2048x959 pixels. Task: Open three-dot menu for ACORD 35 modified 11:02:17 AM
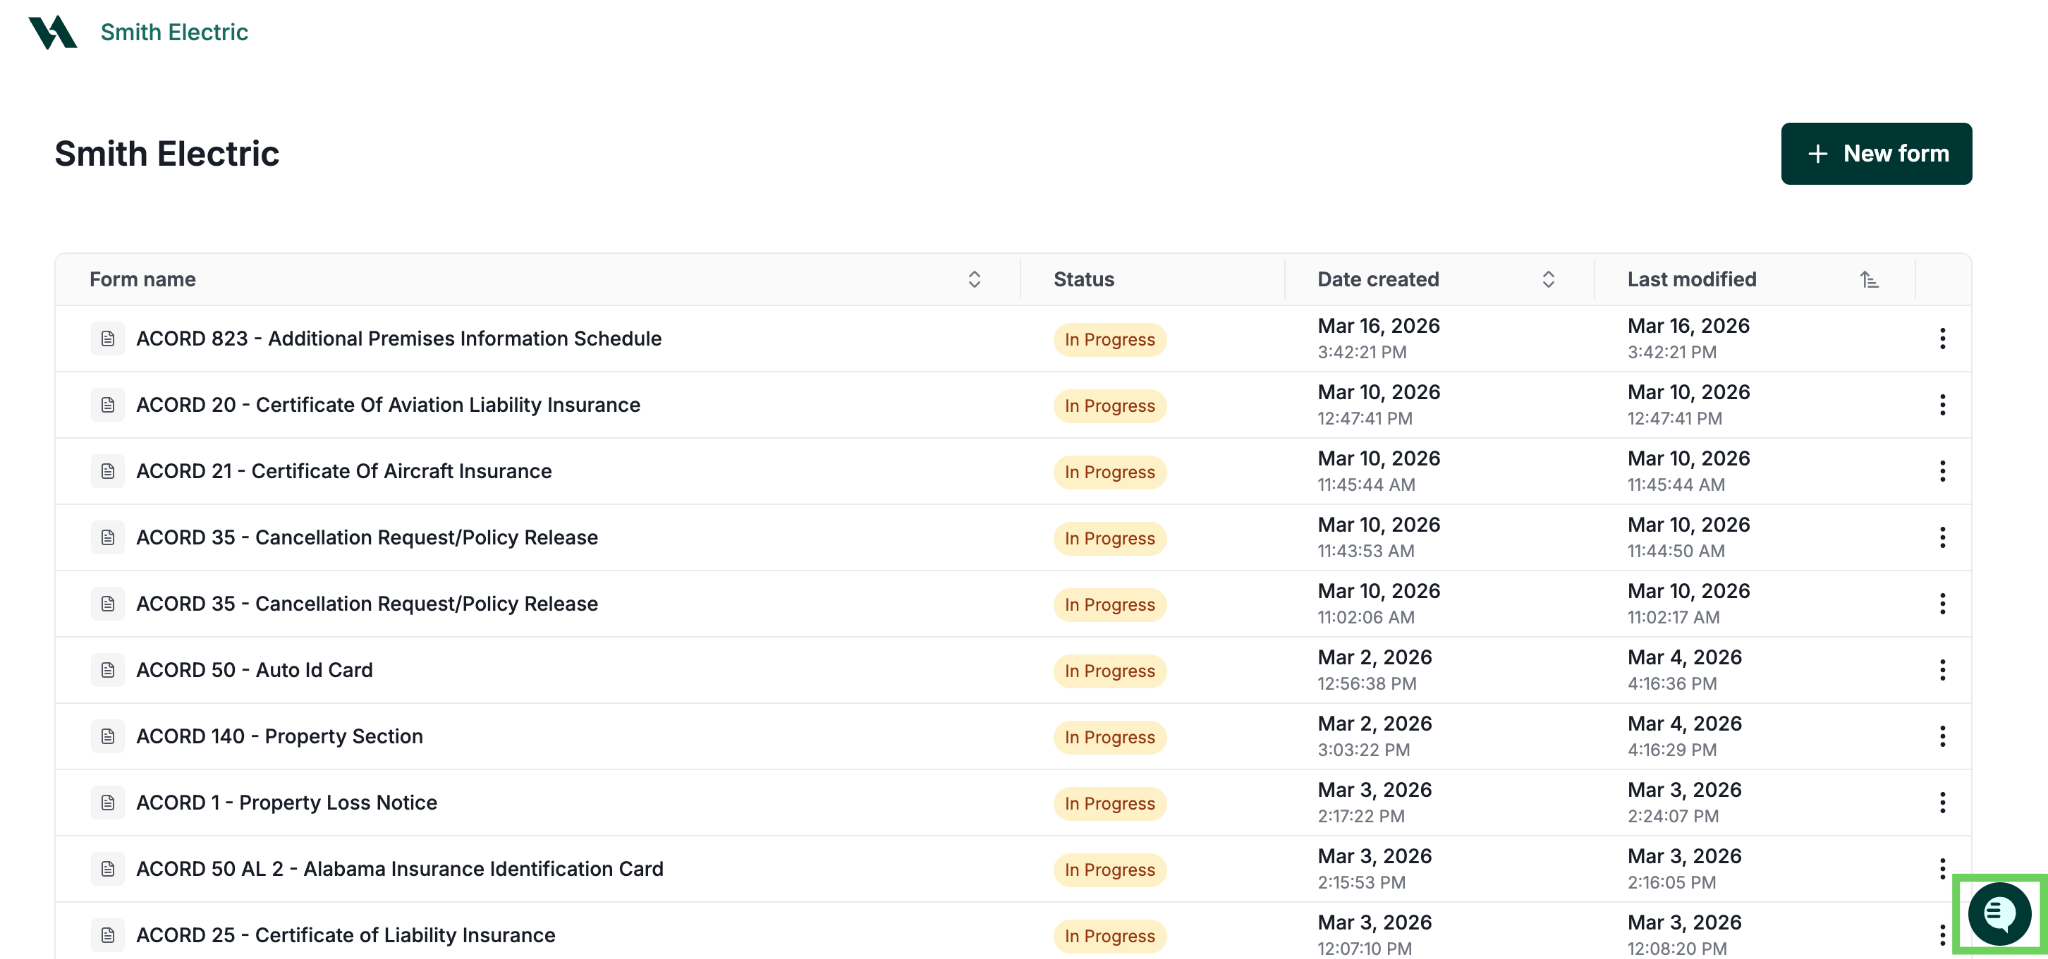1942,604
